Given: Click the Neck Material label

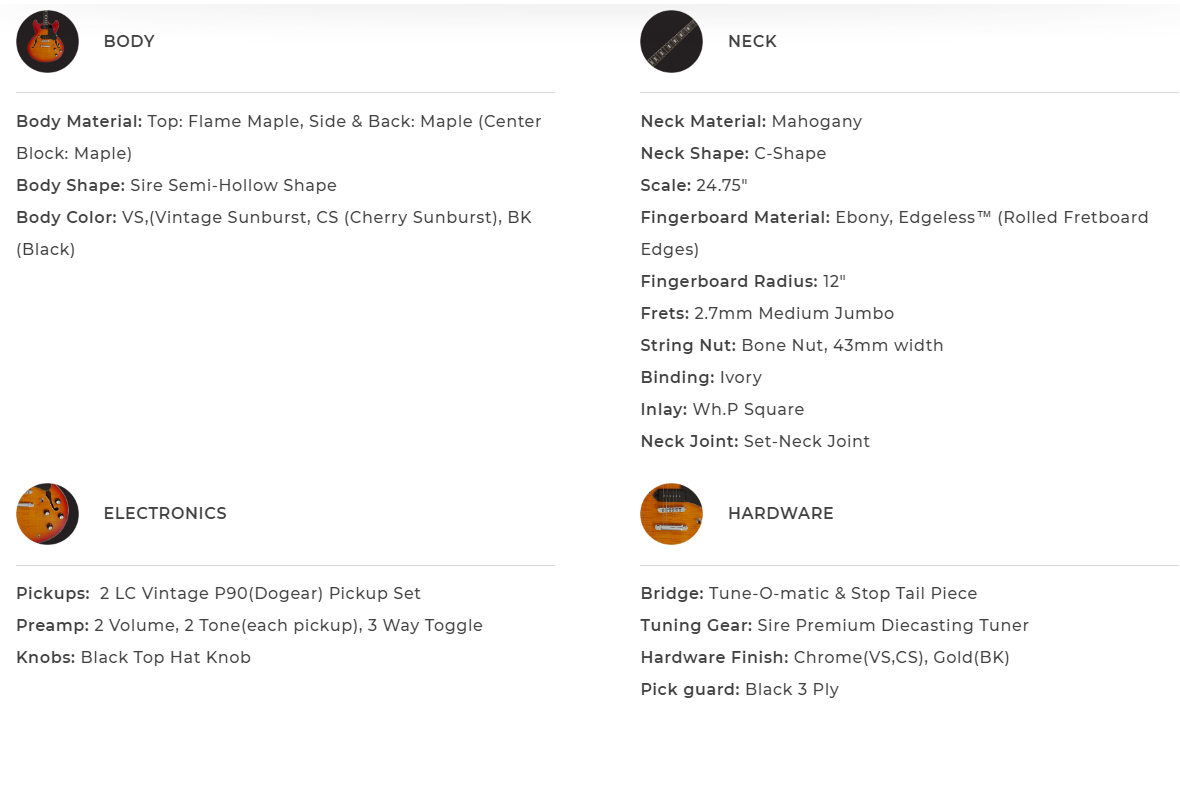Looking at the screenshot, I should coord(703,122).
